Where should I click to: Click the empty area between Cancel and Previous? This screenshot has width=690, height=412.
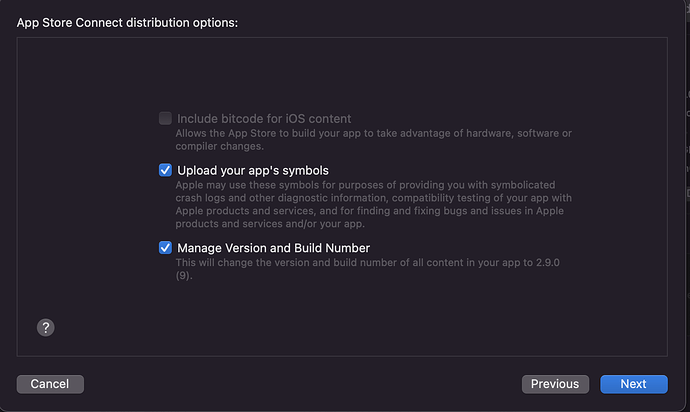300,384
